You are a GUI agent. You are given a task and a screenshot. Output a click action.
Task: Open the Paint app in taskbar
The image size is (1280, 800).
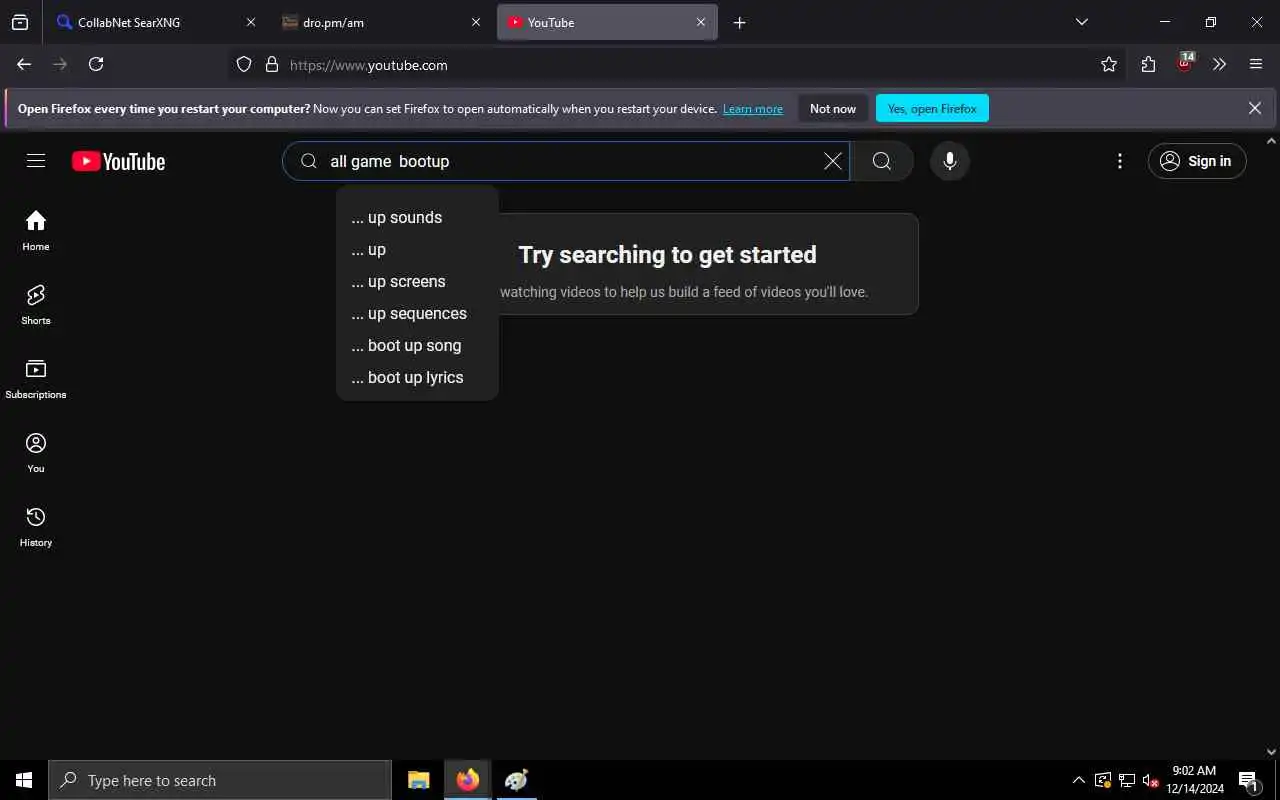click(517, 780)
